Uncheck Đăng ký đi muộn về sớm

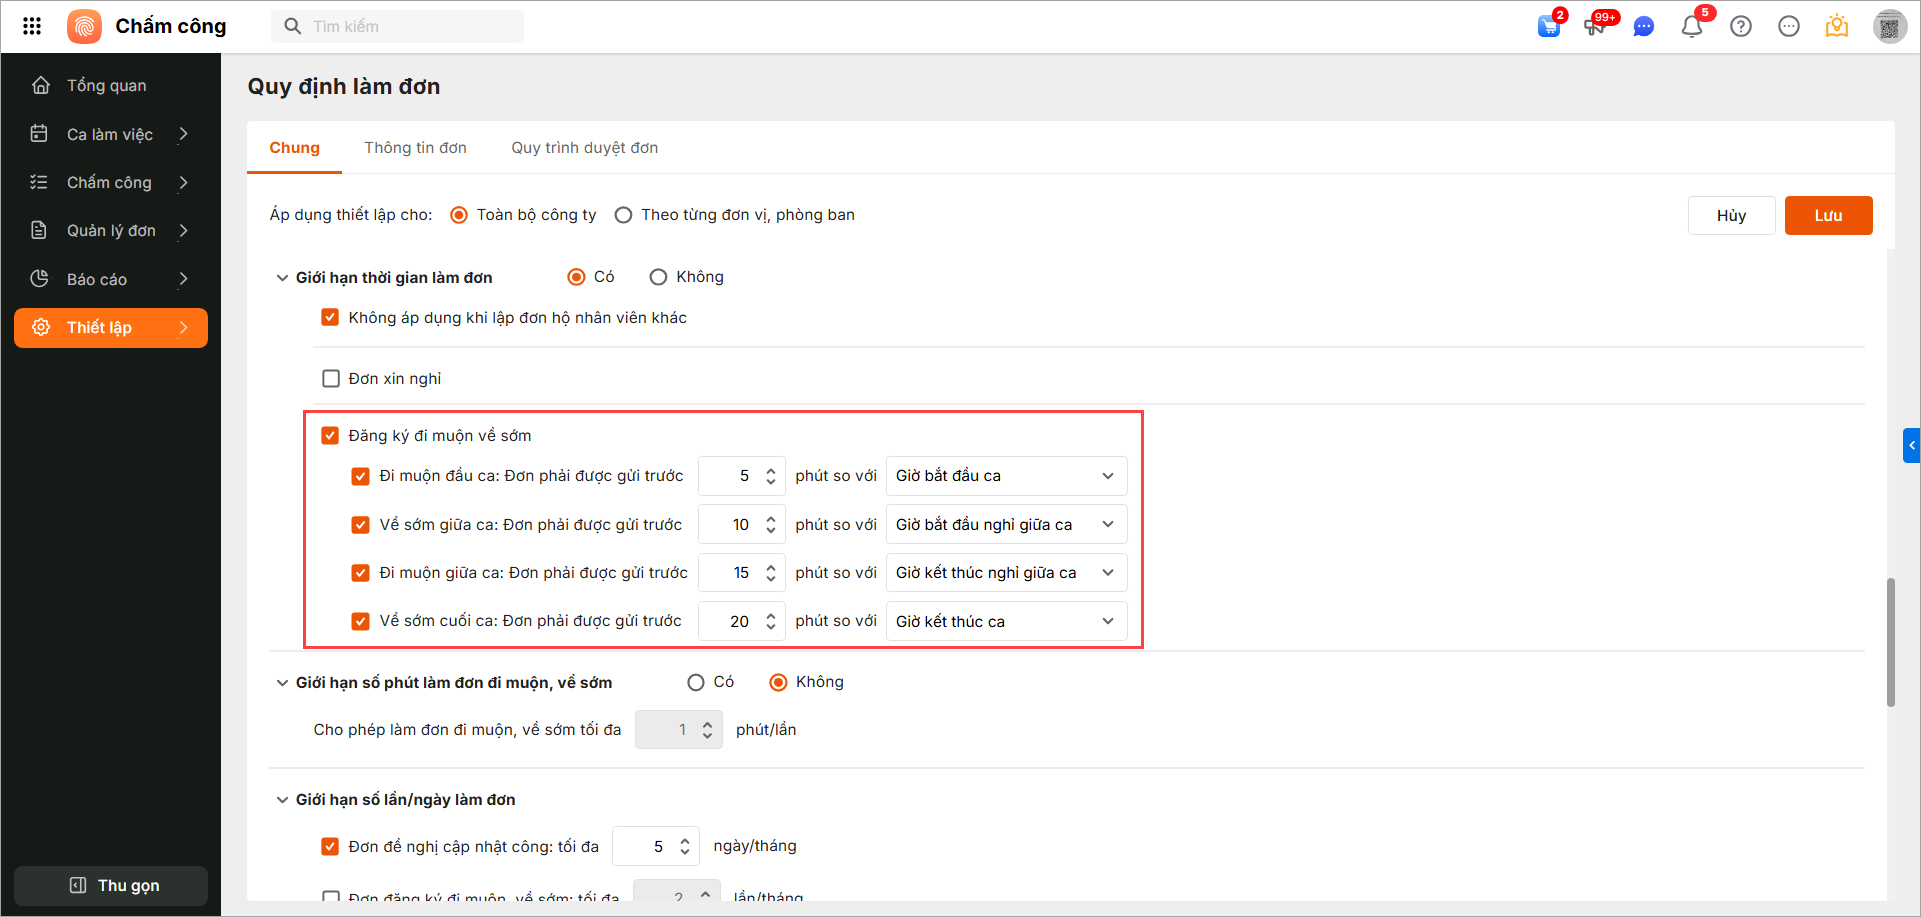pos(330,435)
